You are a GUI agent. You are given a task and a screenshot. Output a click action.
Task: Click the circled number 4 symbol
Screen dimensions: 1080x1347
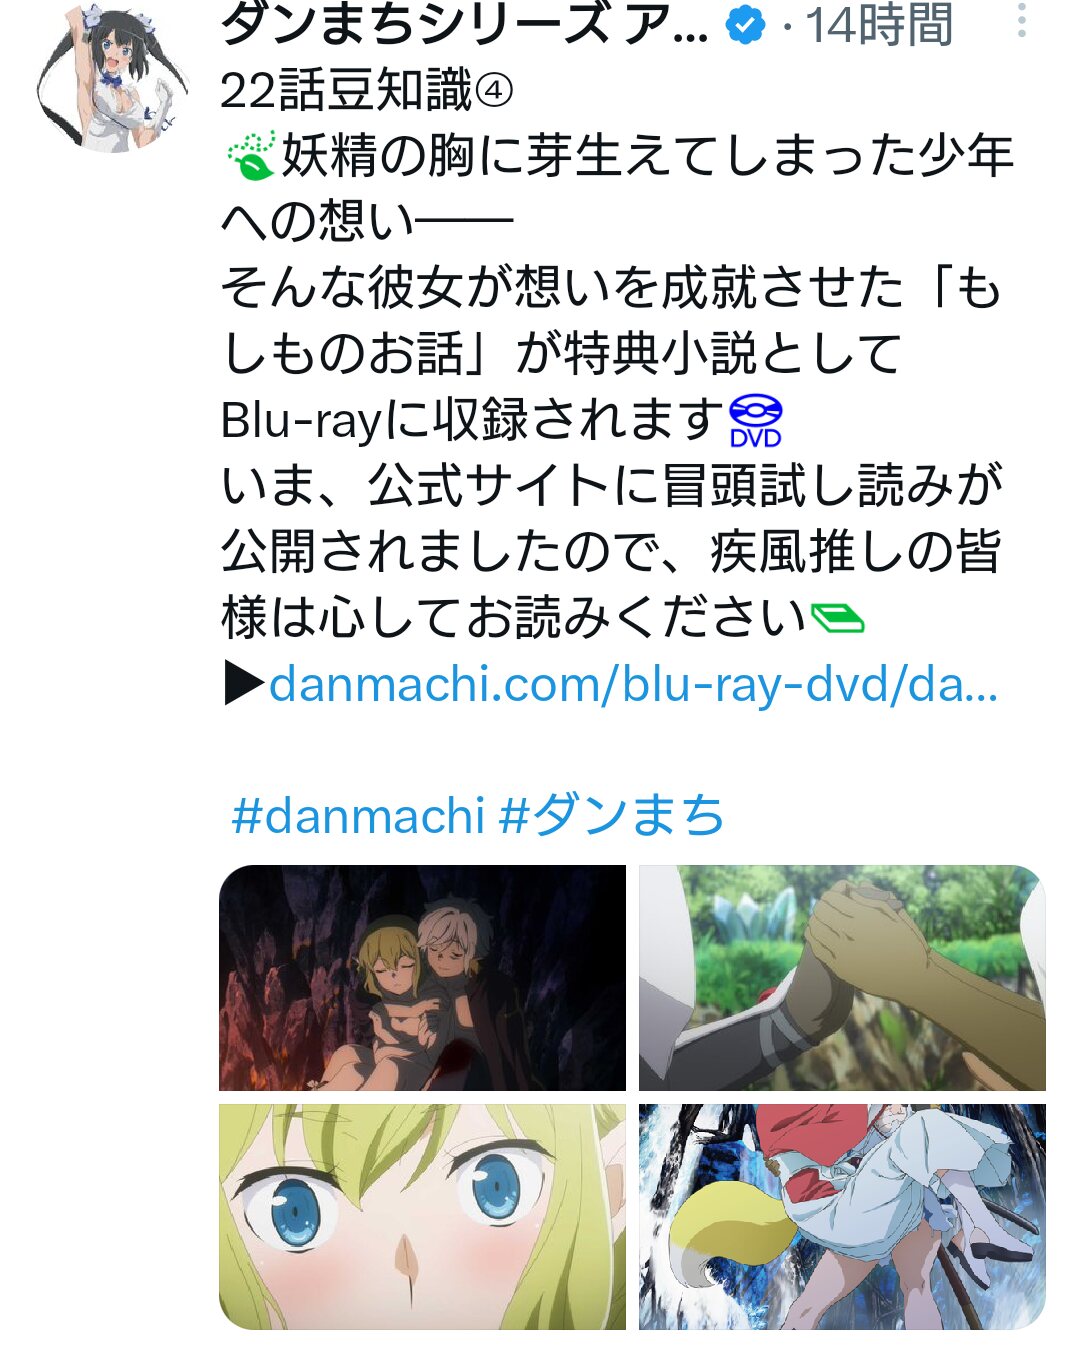(x=494, y=92)
